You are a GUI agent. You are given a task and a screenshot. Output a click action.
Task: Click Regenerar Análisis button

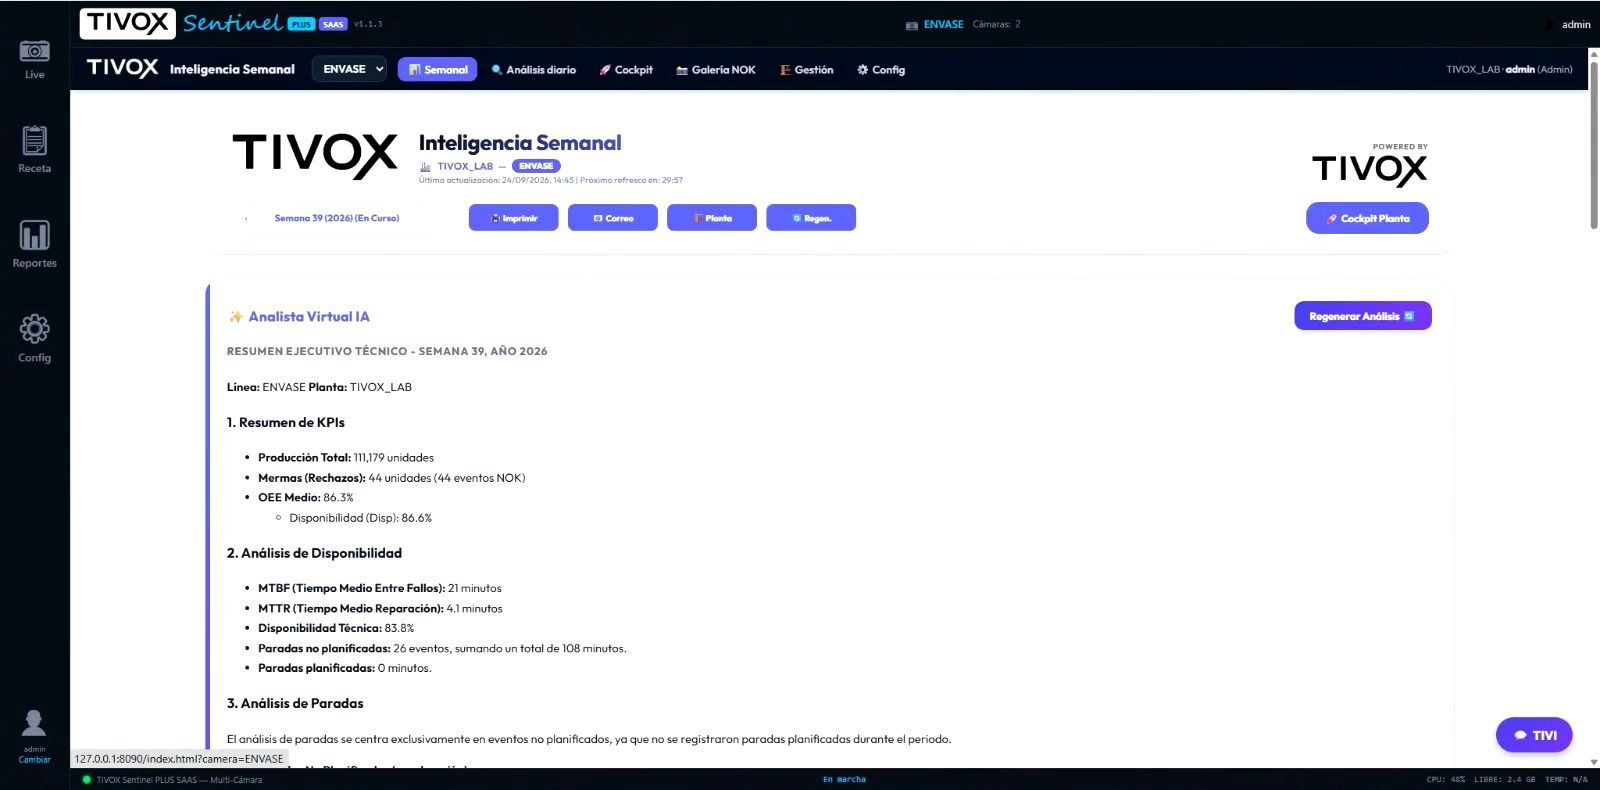[x=1363, y=316]
